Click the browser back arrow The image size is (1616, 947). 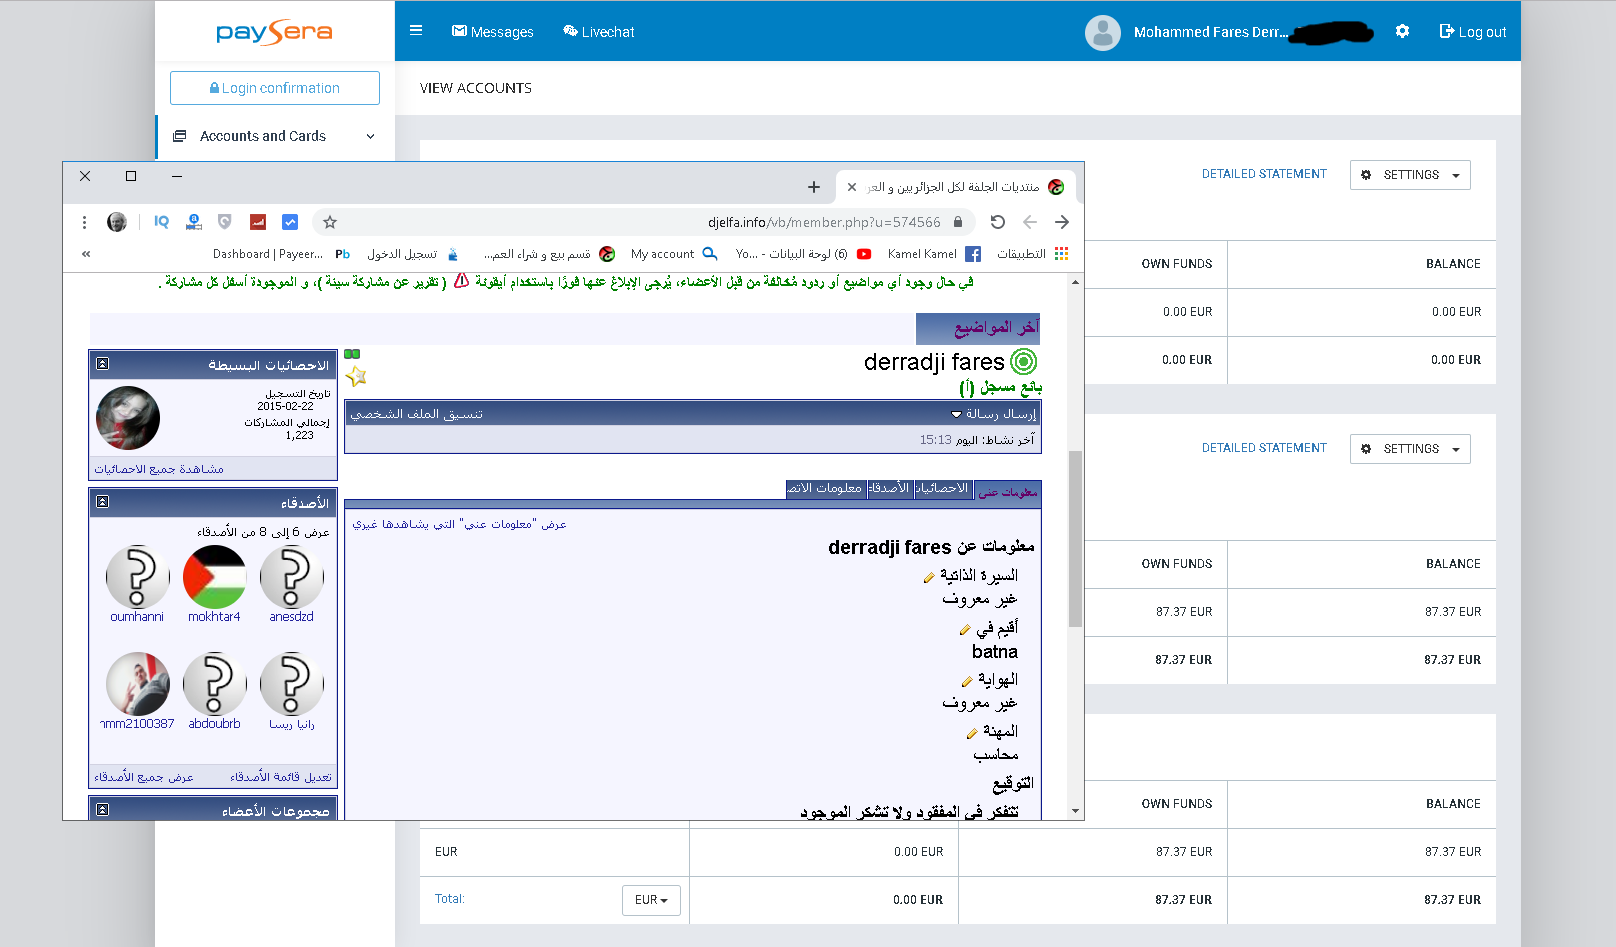(x=1030, y=222)
